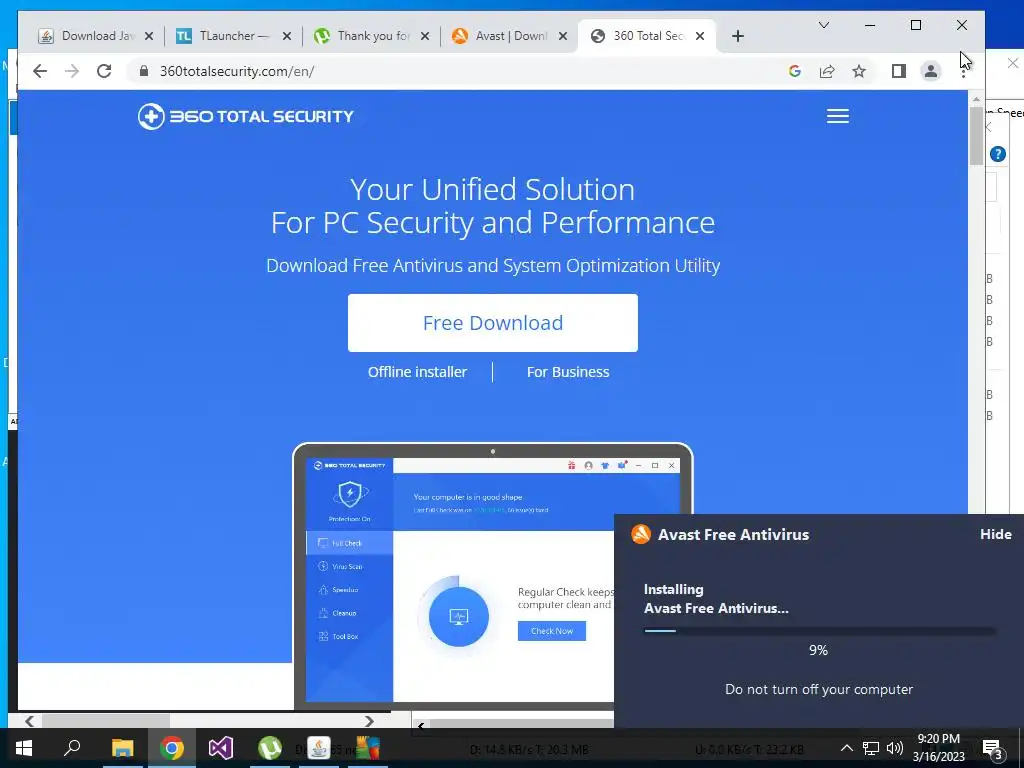This screenshot has height=768, width=1024.
Task: Close the TLauncher tab
Action: coord(287,36)
